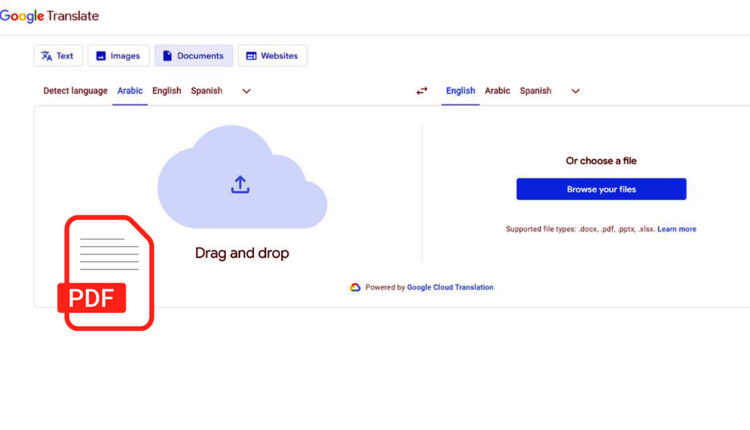This screenshot has width=750, height=430.
Task: Expand the target language list chevron
Action: tap(575, 91)
